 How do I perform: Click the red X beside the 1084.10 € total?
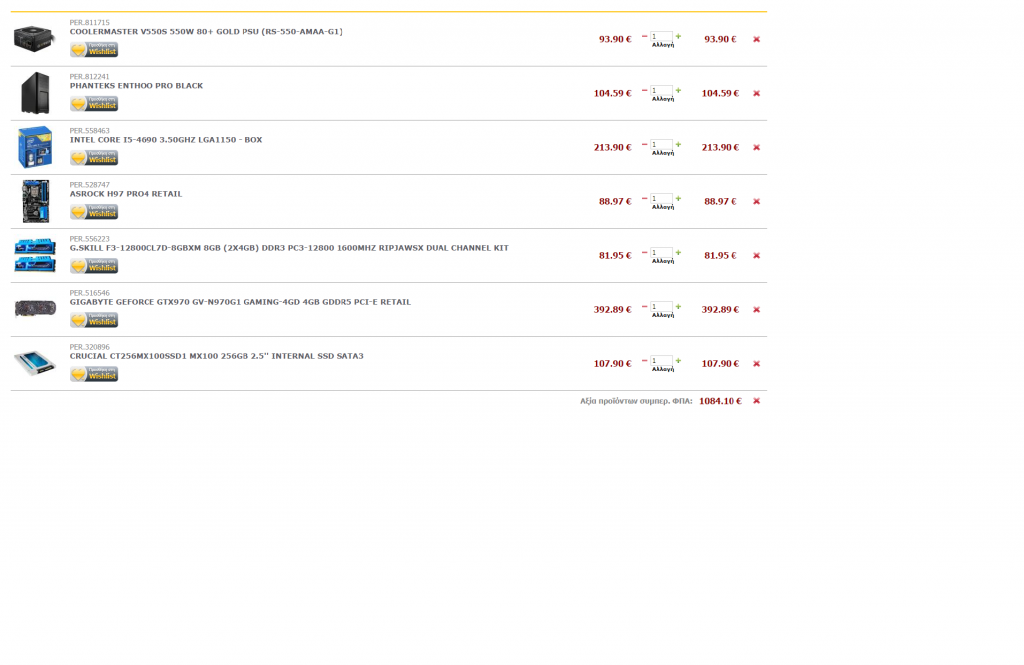point(756,401)
